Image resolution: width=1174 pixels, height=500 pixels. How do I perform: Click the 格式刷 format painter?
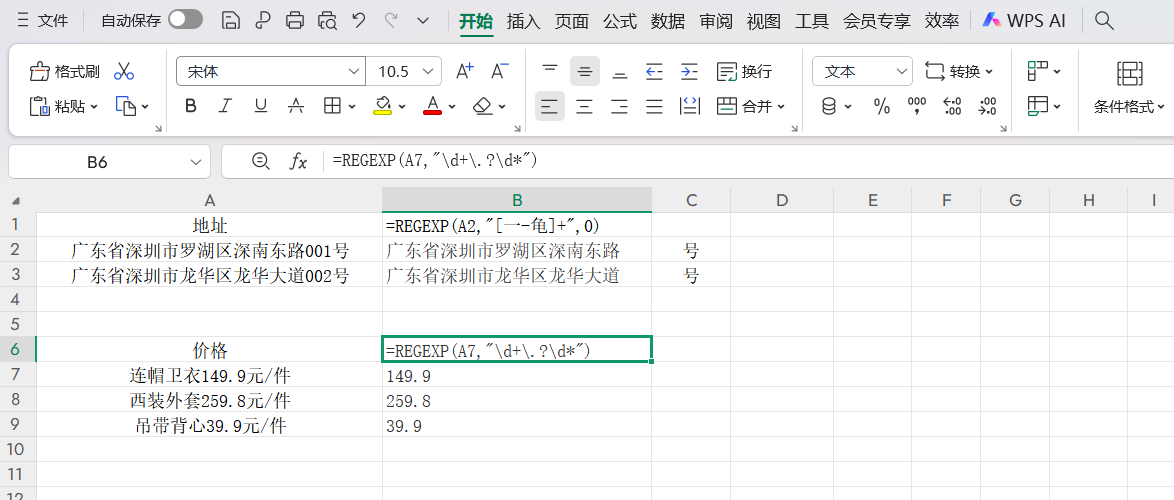[x=65, y=72]
